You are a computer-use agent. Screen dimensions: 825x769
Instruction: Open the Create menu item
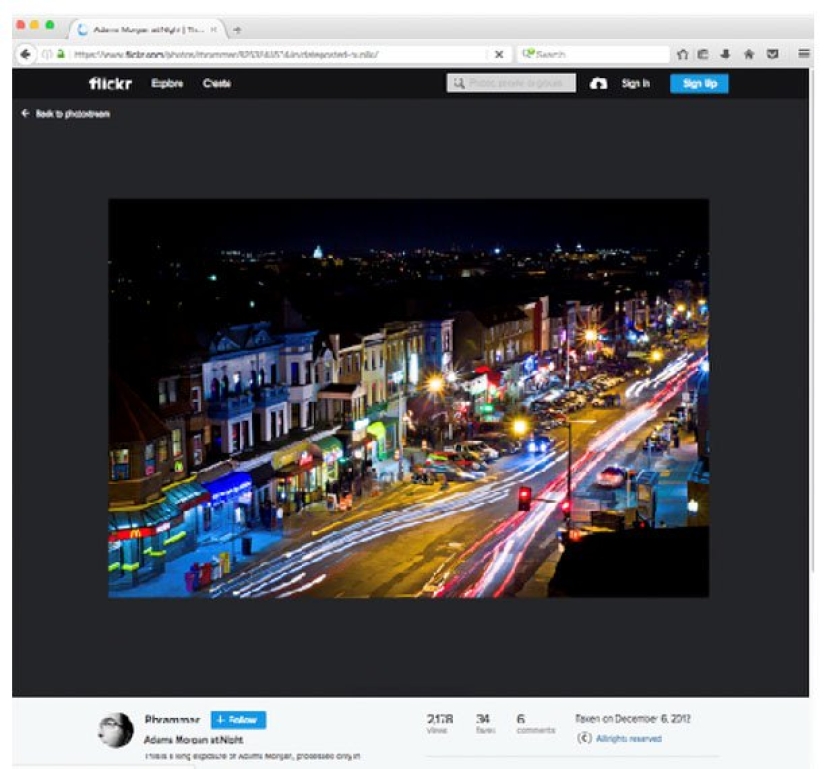(x=217, y=84)
